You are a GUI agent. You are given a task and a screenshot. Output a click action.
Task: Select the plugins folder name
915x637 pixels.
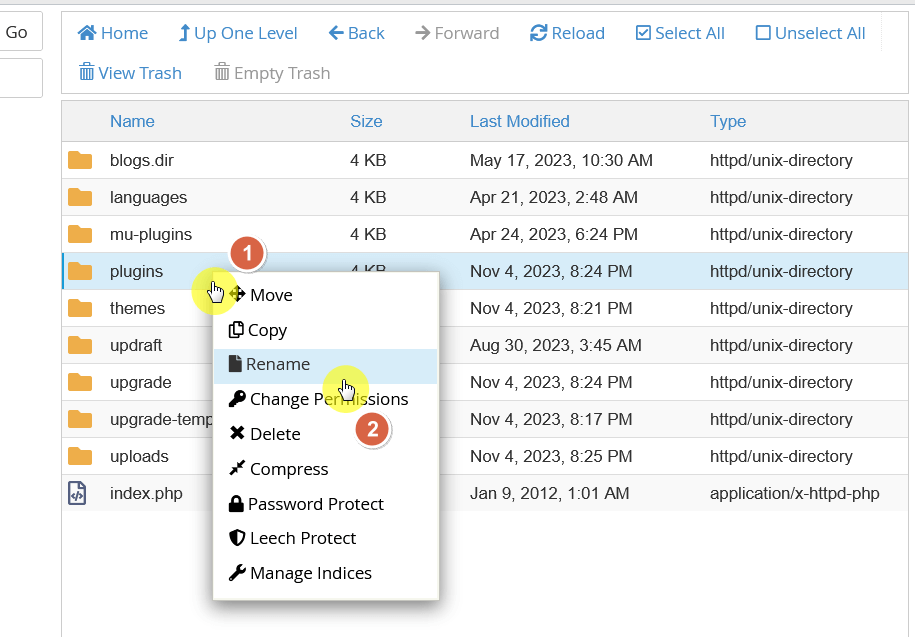pyautogui.click(x=137, y=272)
